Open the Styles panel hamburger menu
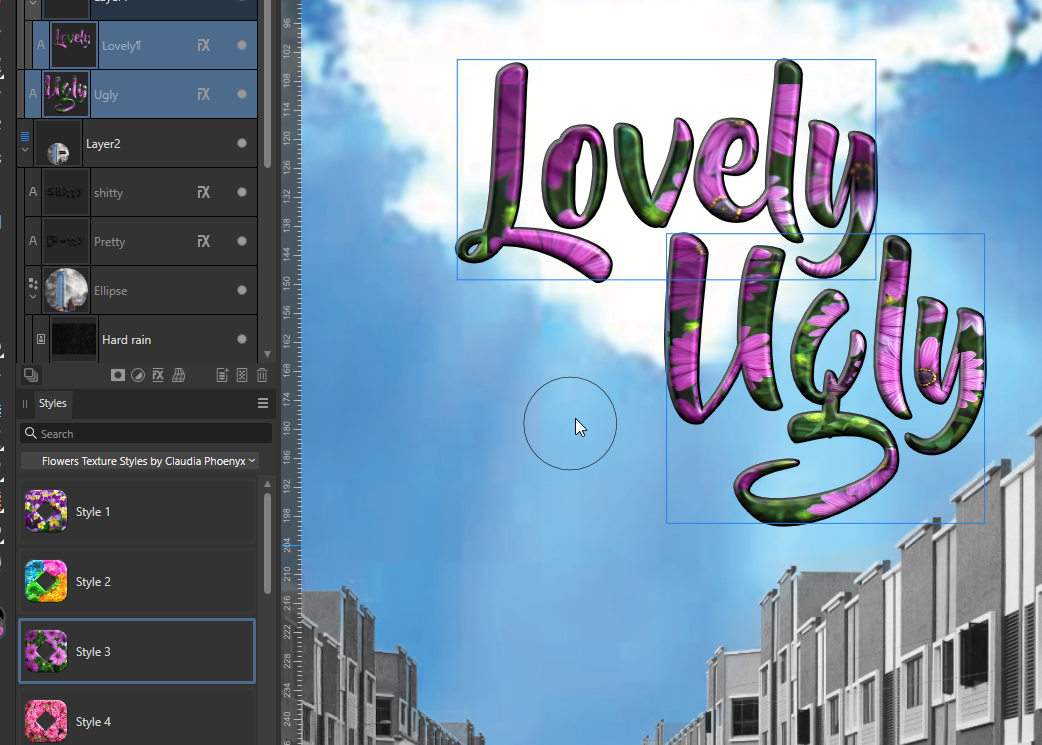Screen dimensions: 1042x745 point(262,403)
